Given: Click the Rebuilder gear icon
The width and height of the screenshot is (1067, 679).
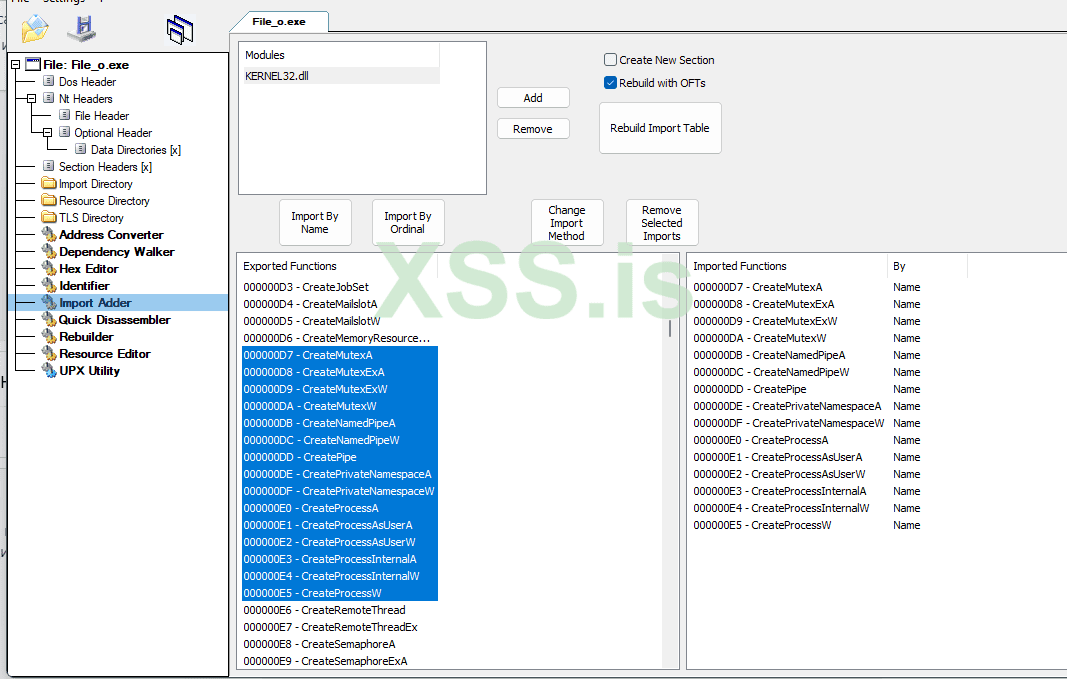Looking at the screenshot, I should pyautogui.click(x=49, y=336).
